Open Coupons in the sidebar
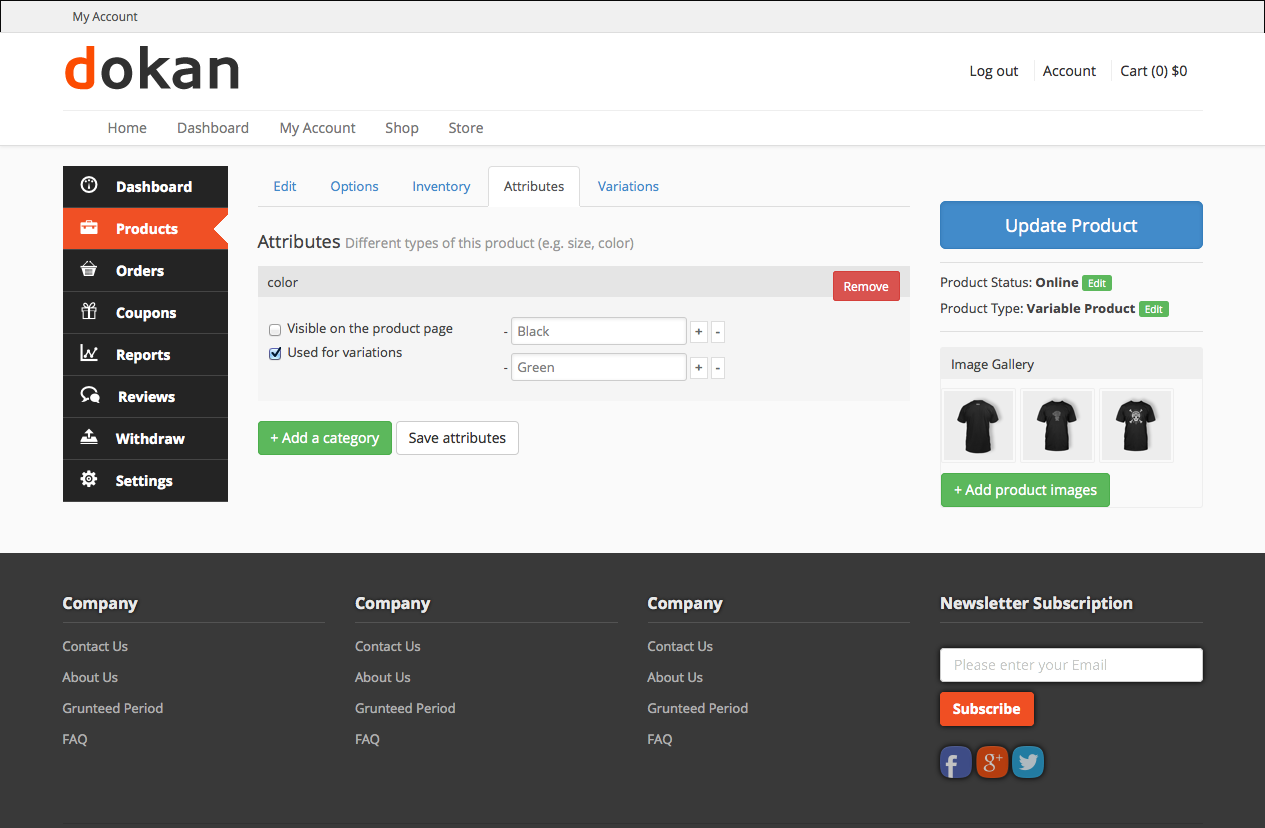 pyautogui.click(x=145, y=312)
